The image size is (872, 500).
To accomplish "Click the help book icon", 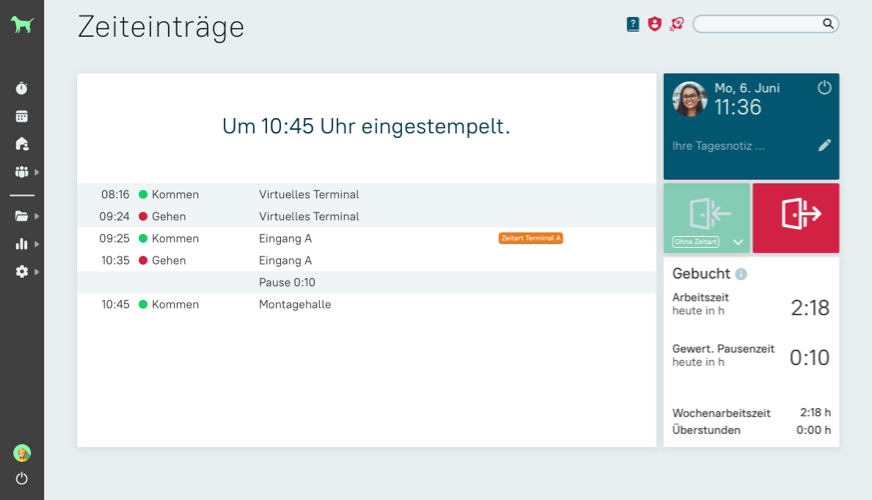I will pyautogui.click(x=632, y=24).
